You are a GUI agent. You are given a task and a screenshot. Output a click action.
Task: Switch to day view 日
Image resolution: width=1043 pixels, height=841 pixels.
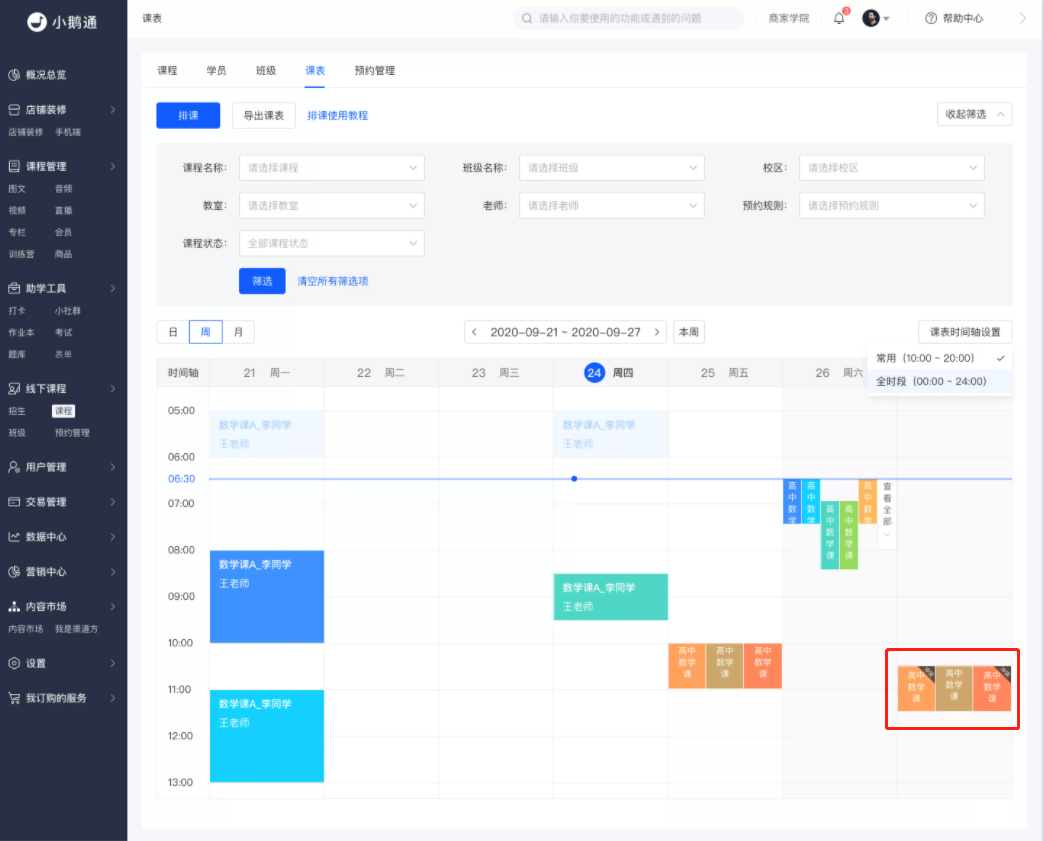(173, 332)
